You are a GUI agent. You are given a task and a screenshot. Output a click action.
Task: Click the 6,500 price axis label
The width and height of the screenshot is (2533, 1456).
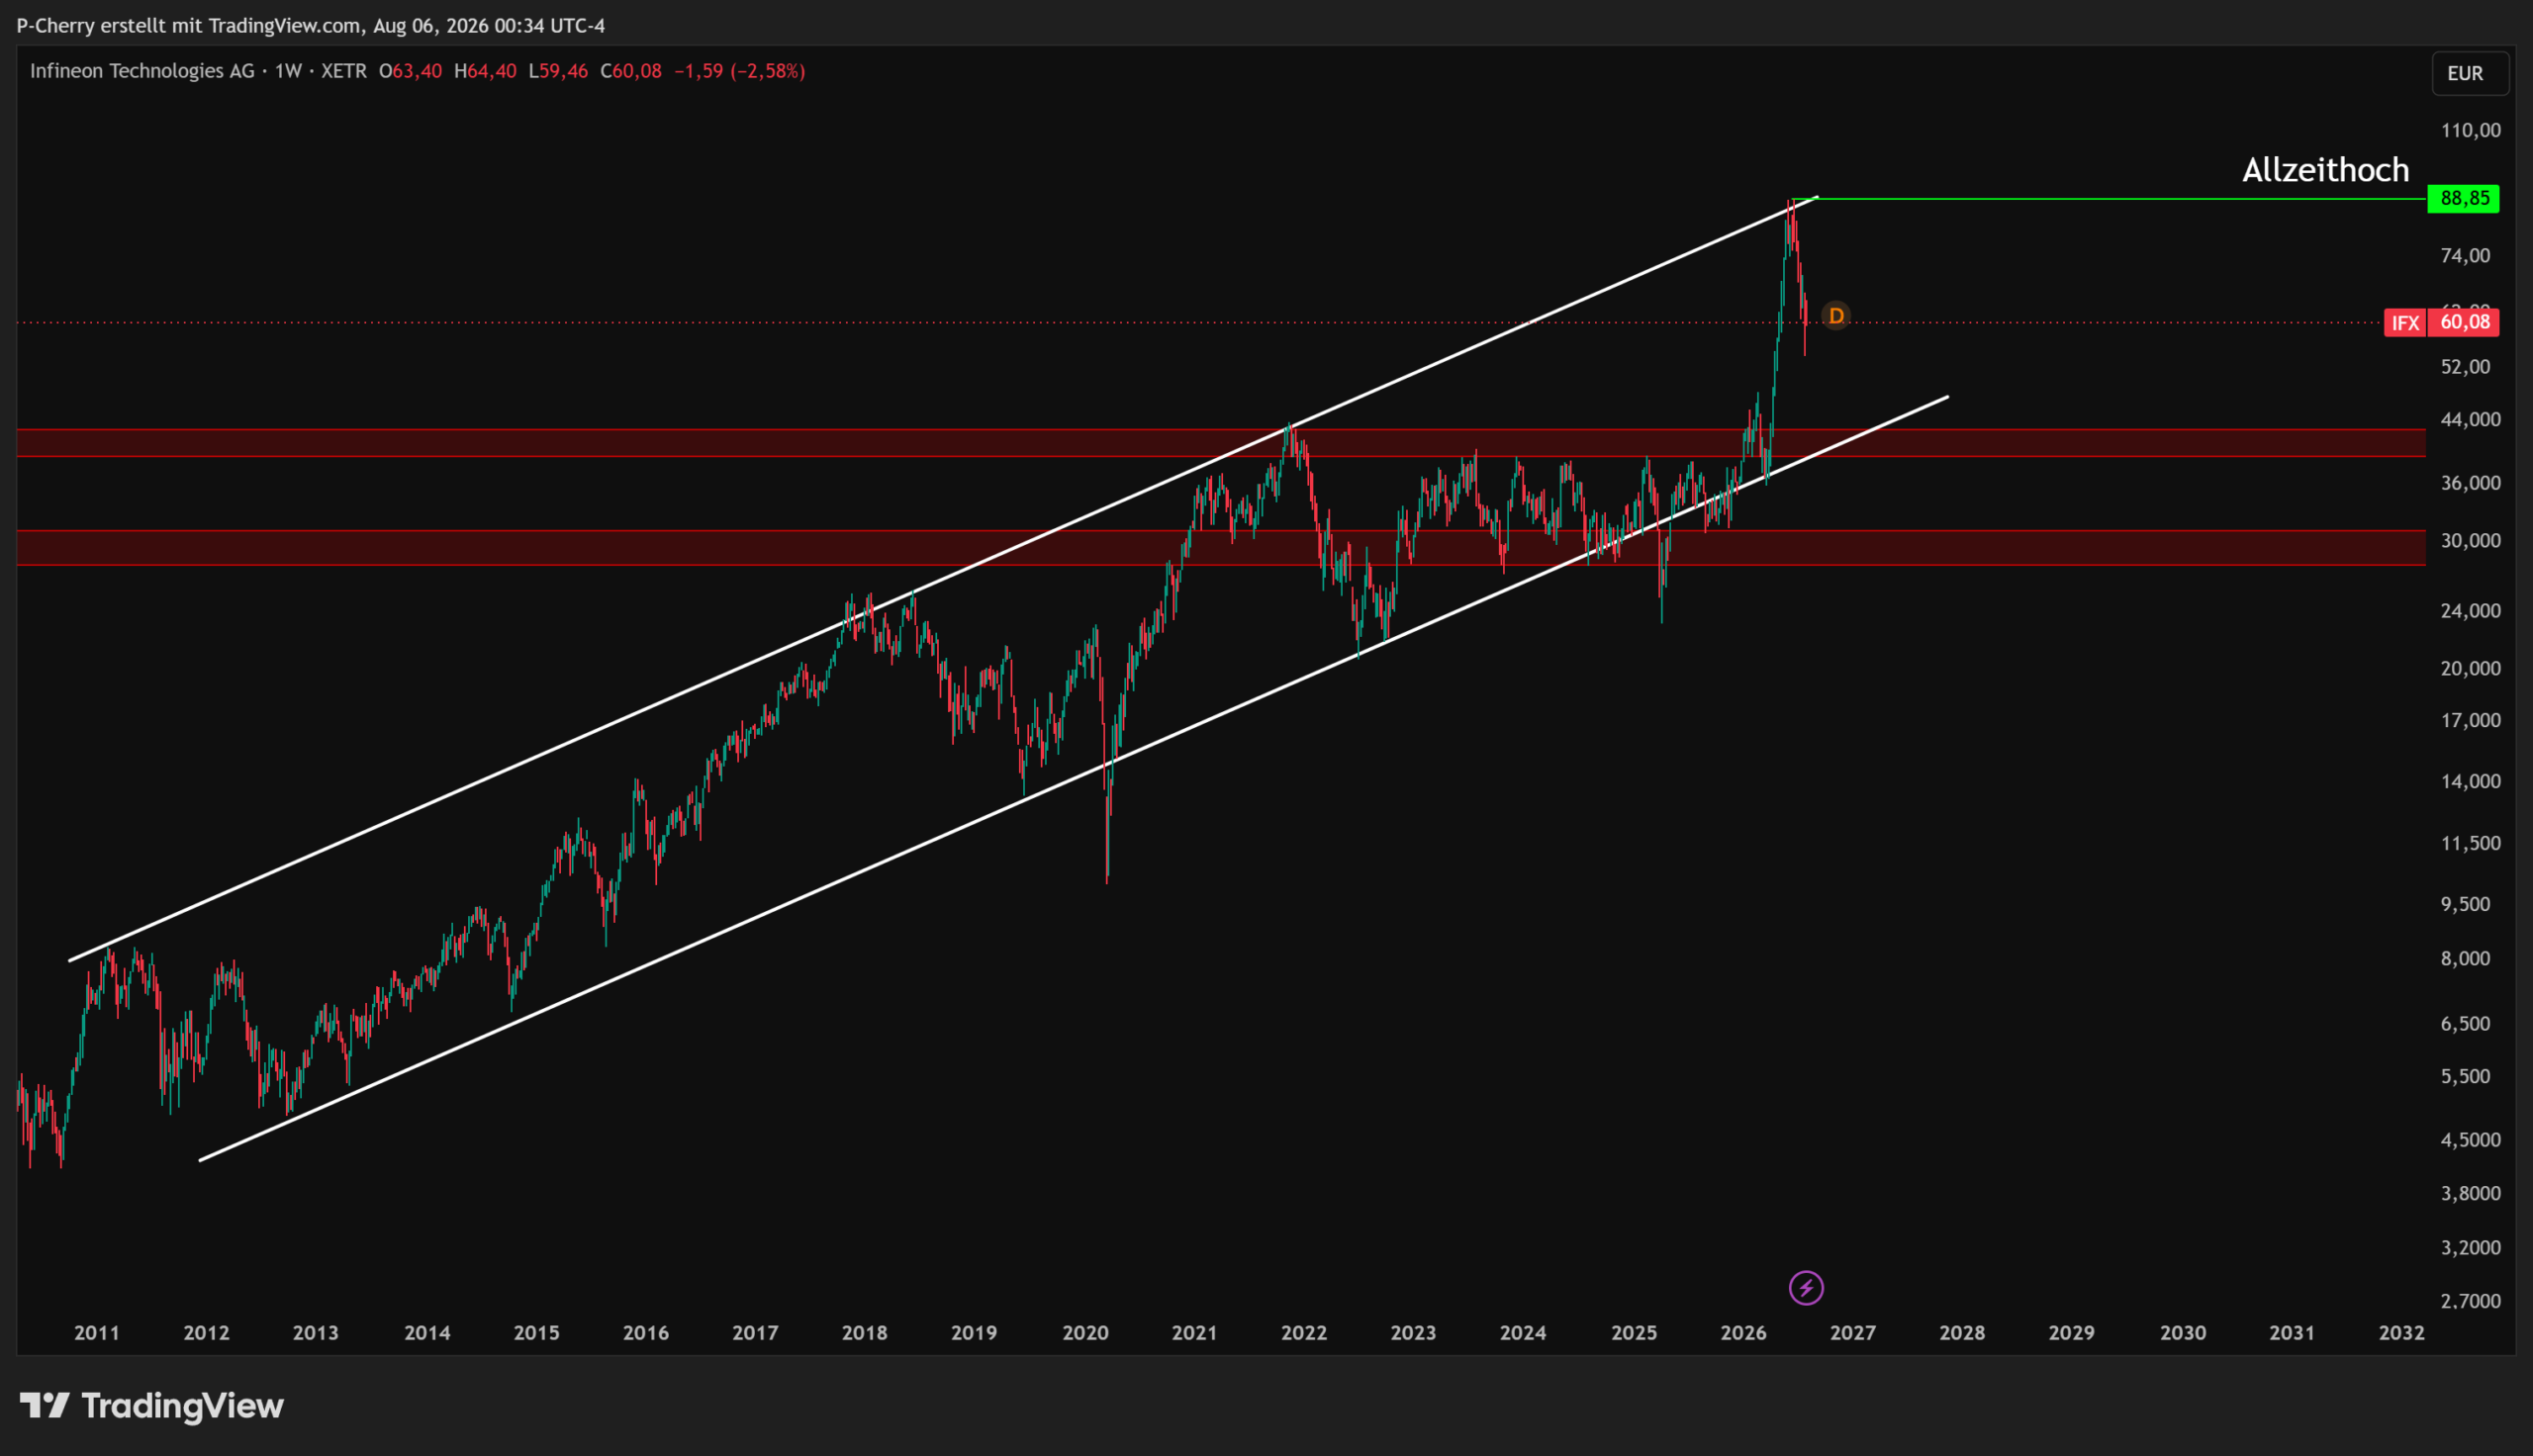click(x=2465, y=1023)
